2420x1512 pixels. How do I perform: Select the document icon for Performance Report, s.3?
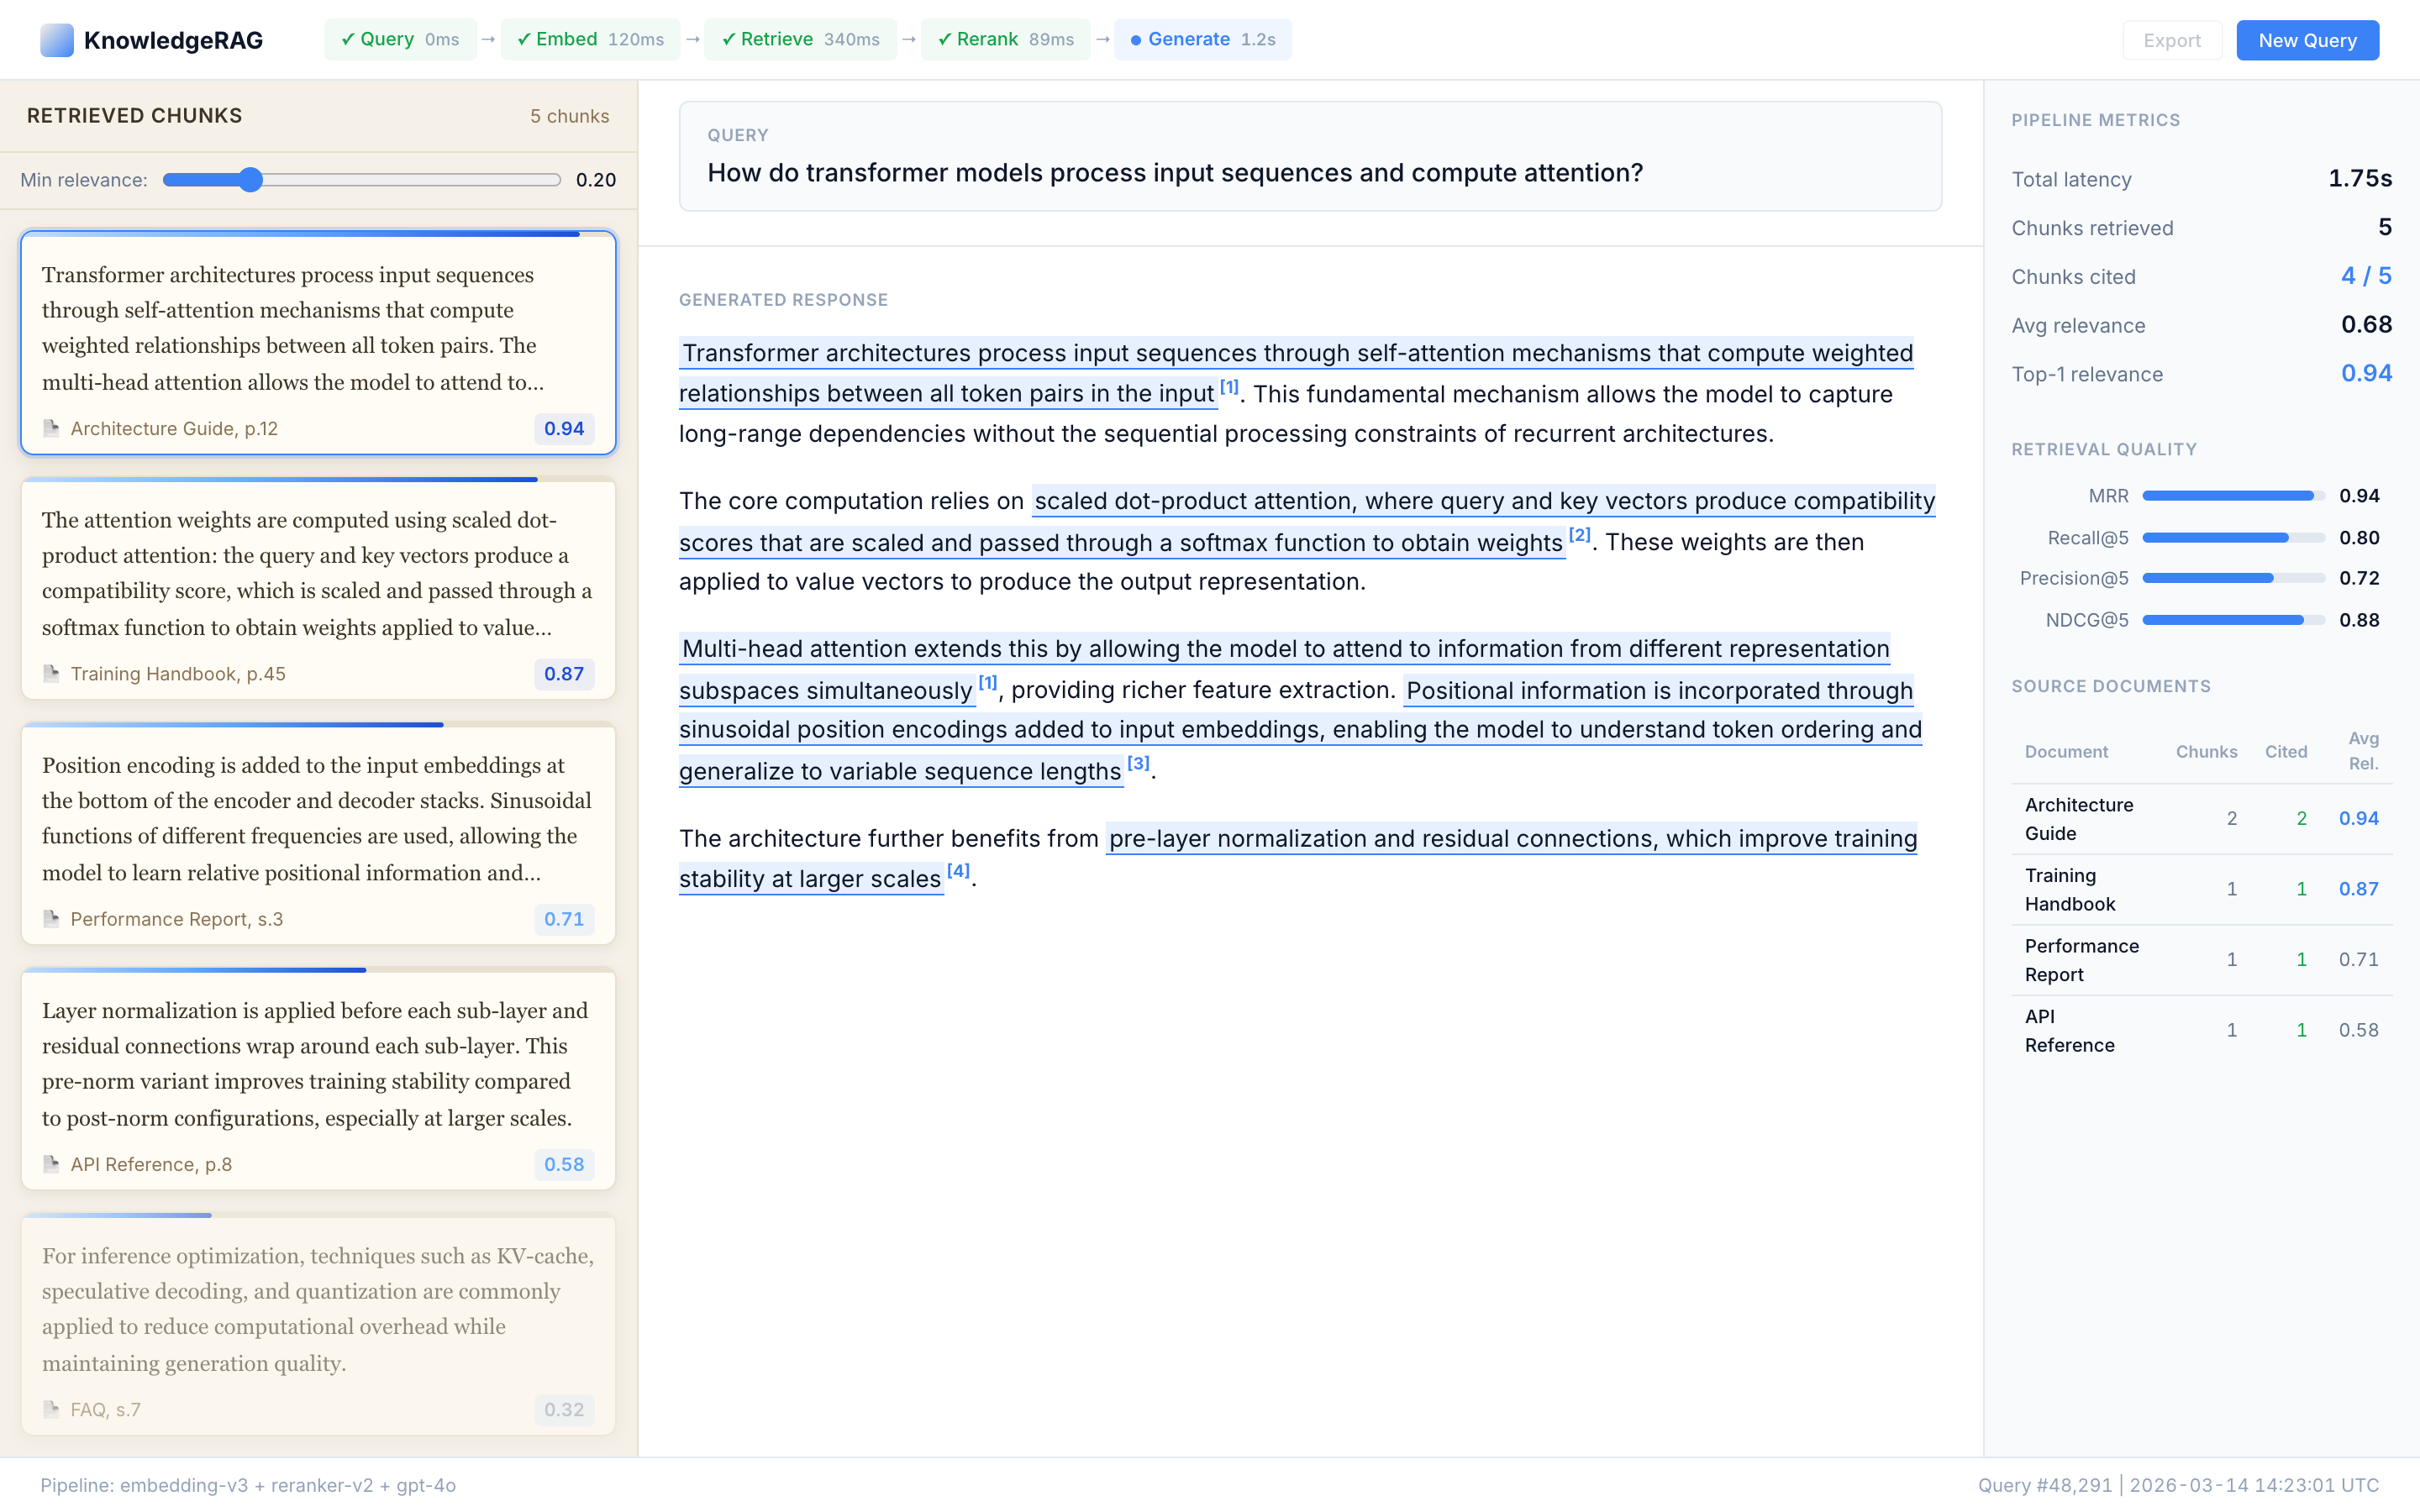pyautogui.click(x=51, y=919)
